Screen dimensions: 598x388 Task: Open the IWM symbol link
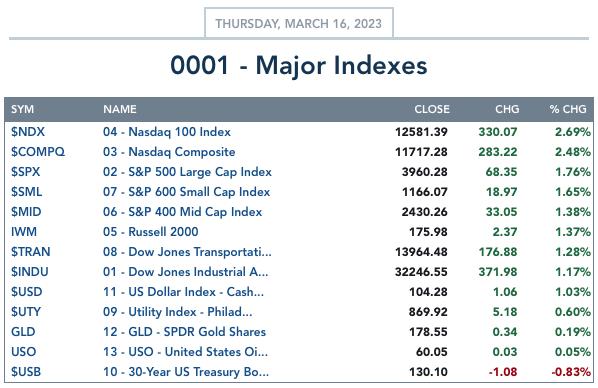pos(24,232)
